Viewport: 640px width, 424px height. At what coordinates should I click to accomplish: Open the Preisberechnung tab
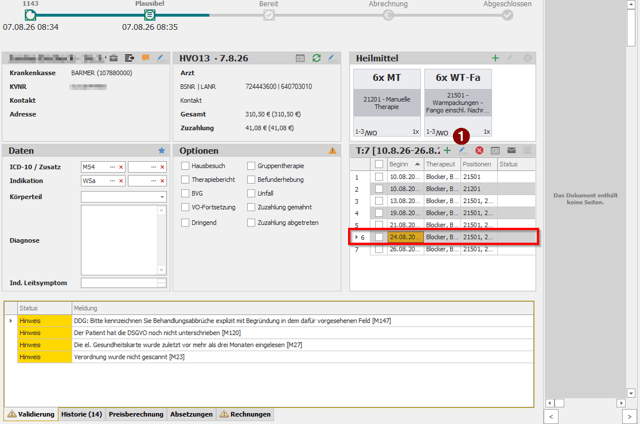click(136, 414)
